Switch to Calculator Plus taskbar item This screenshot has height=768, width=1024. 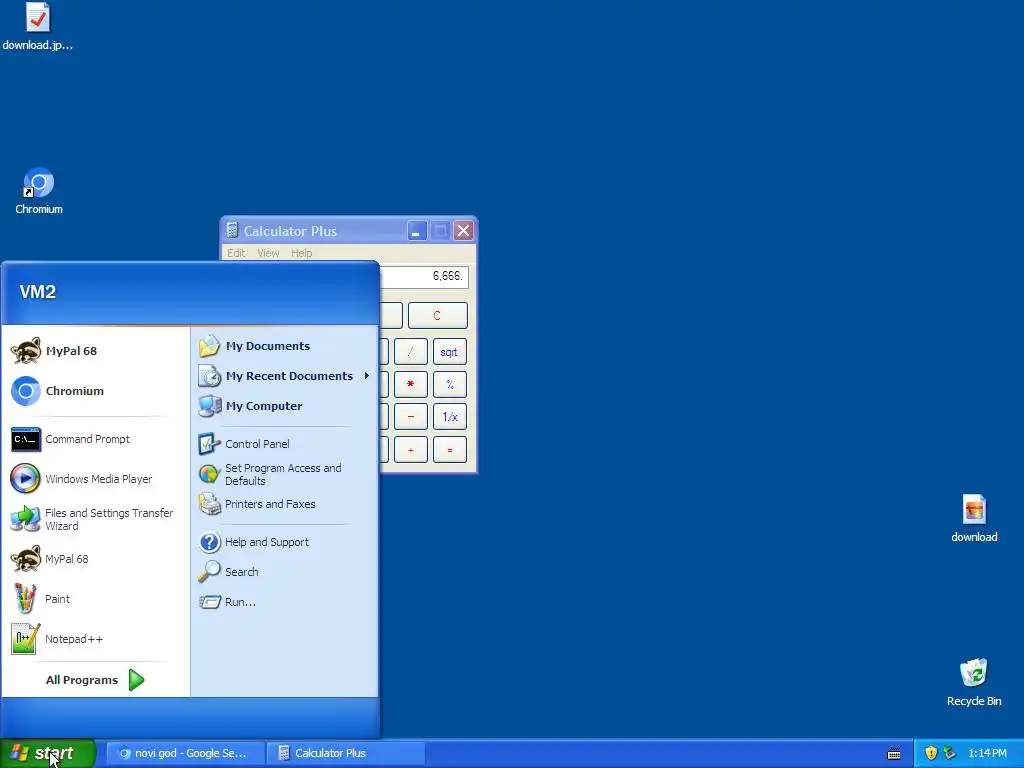(x=345, y=753)
